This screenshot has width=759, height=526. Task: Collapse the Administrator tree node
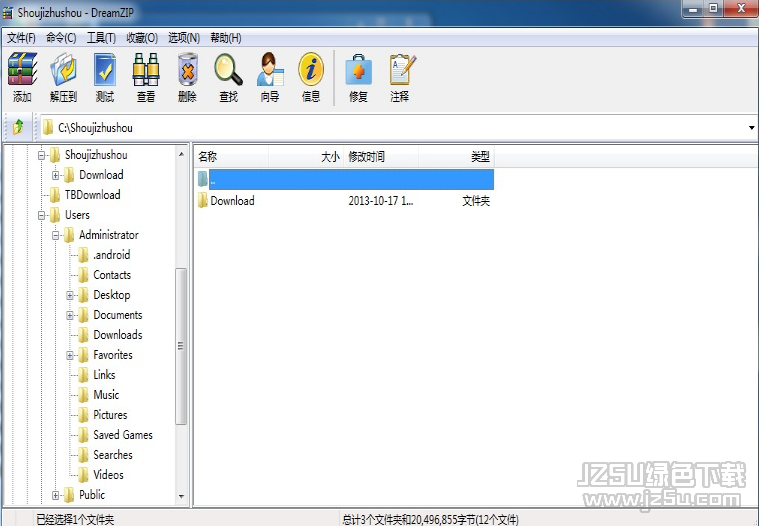click(x=56, y=235)
